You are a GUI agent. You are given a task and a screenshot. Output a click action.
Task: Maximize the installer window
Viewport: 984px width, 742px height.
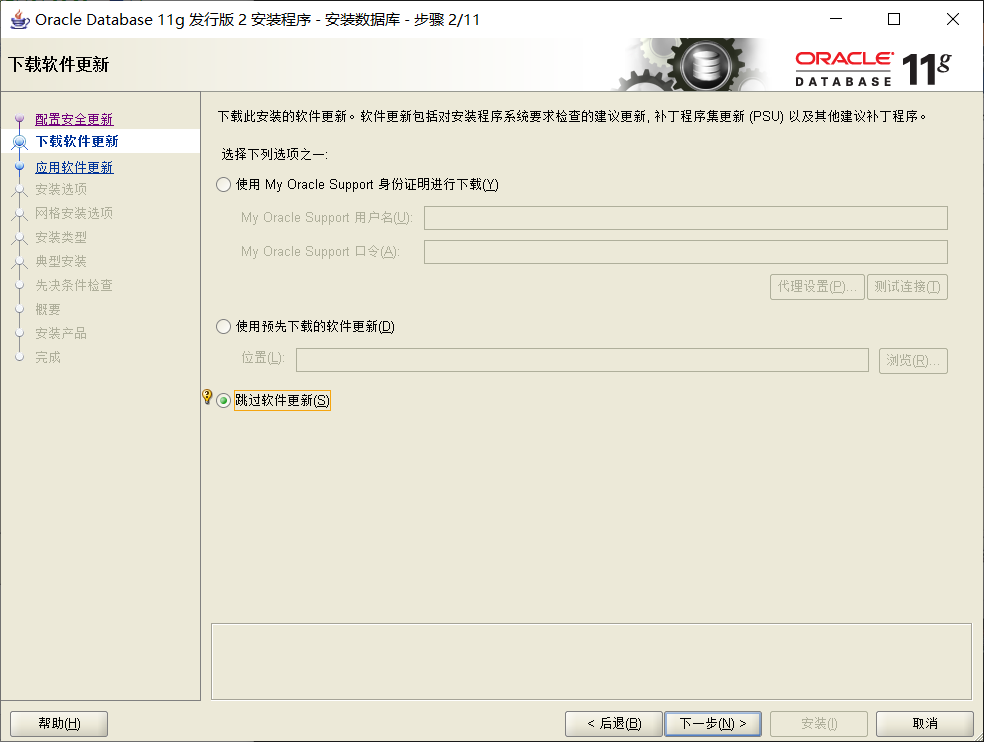point(894,19)
